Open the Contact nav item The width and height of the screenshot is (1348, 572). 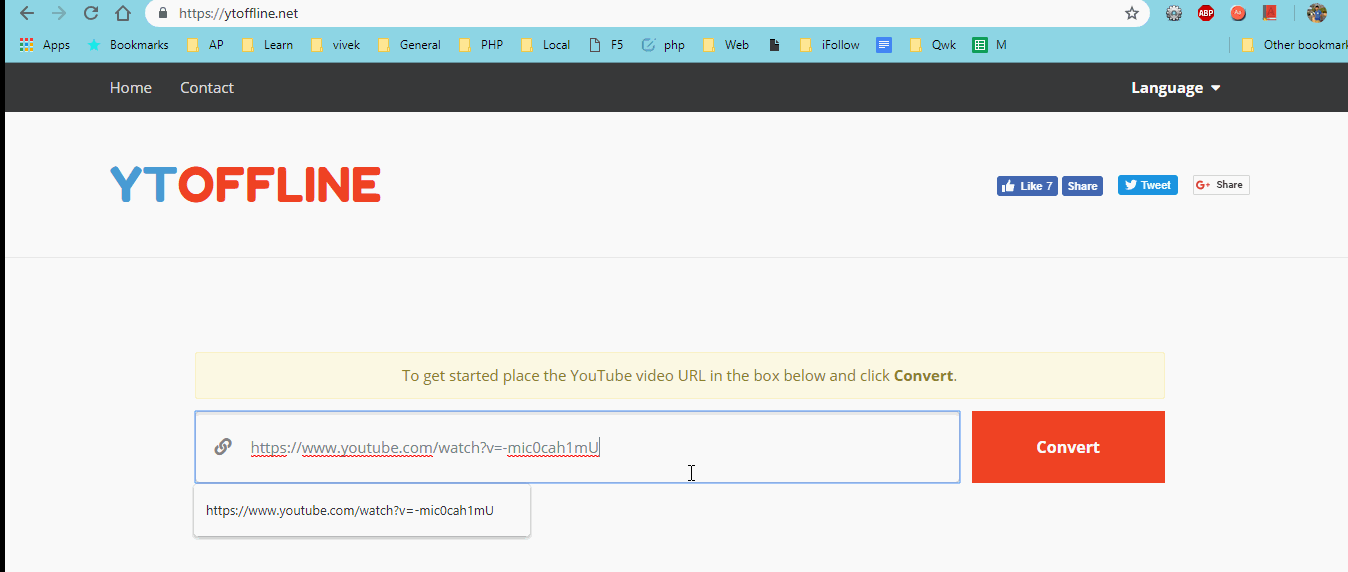(x=207, y=88)
